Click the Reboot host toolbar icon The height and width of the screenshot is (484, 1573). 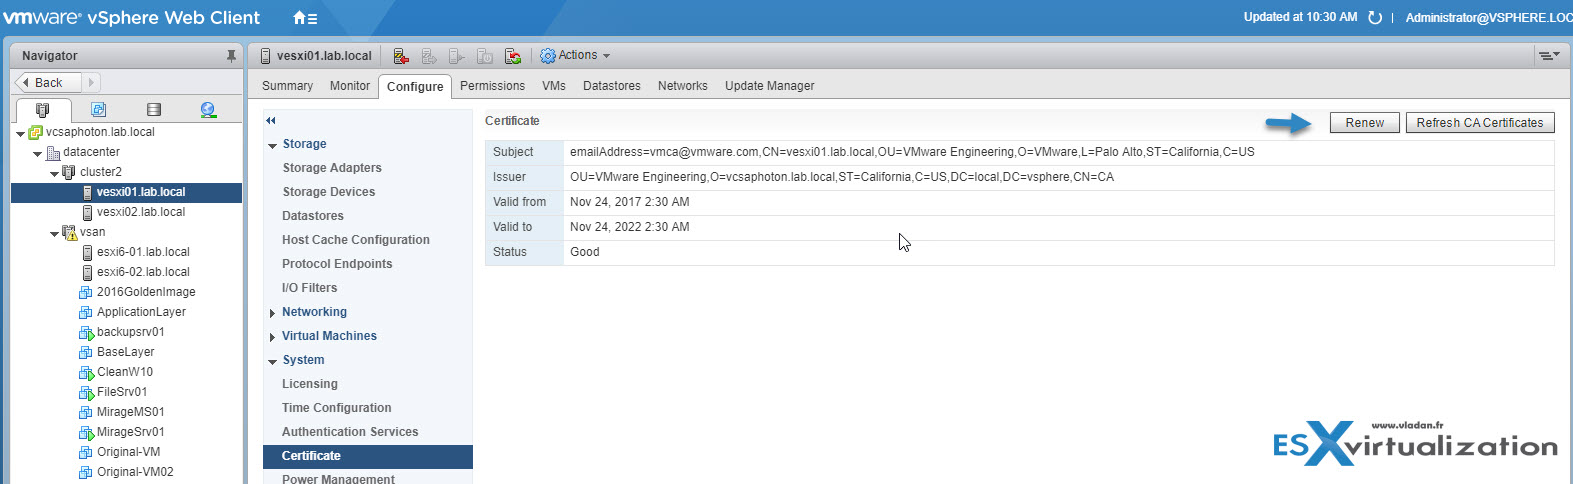(513, 56)
